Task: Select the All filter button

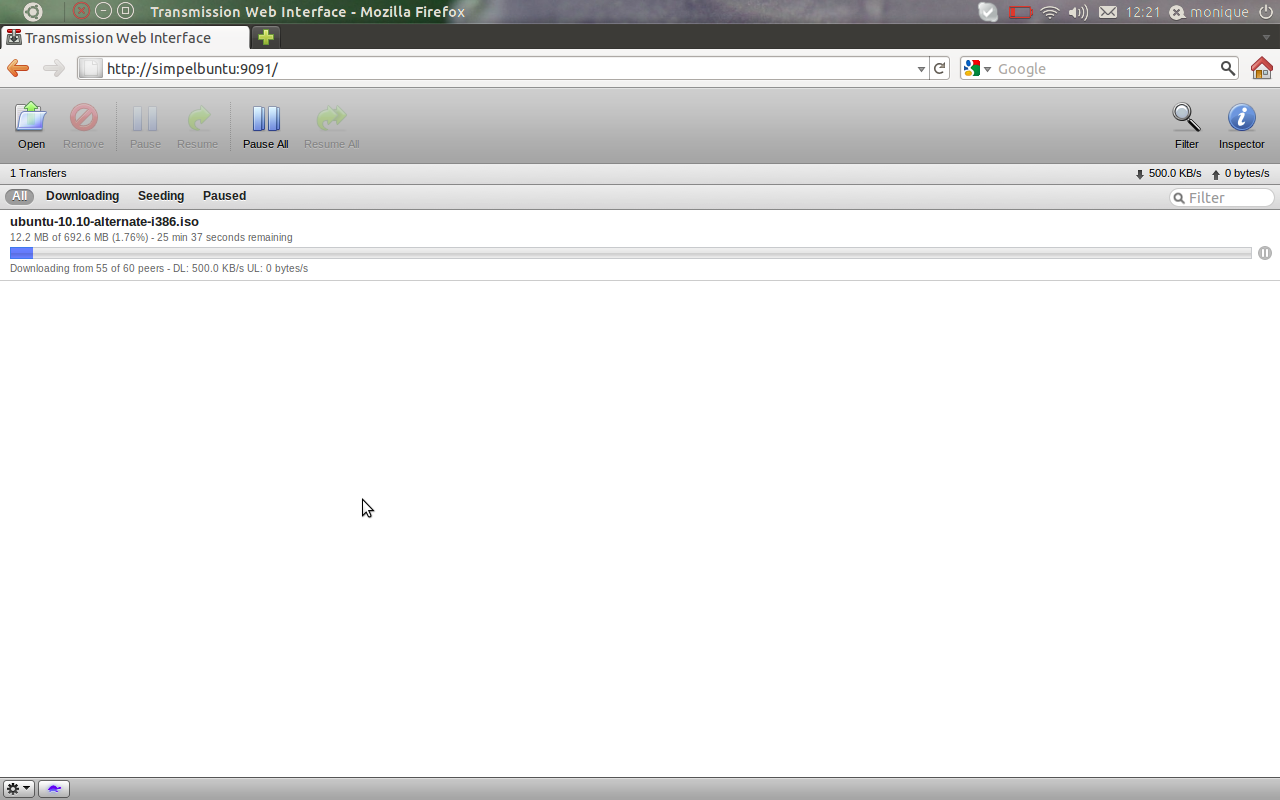Action: [x=19, y=196]
